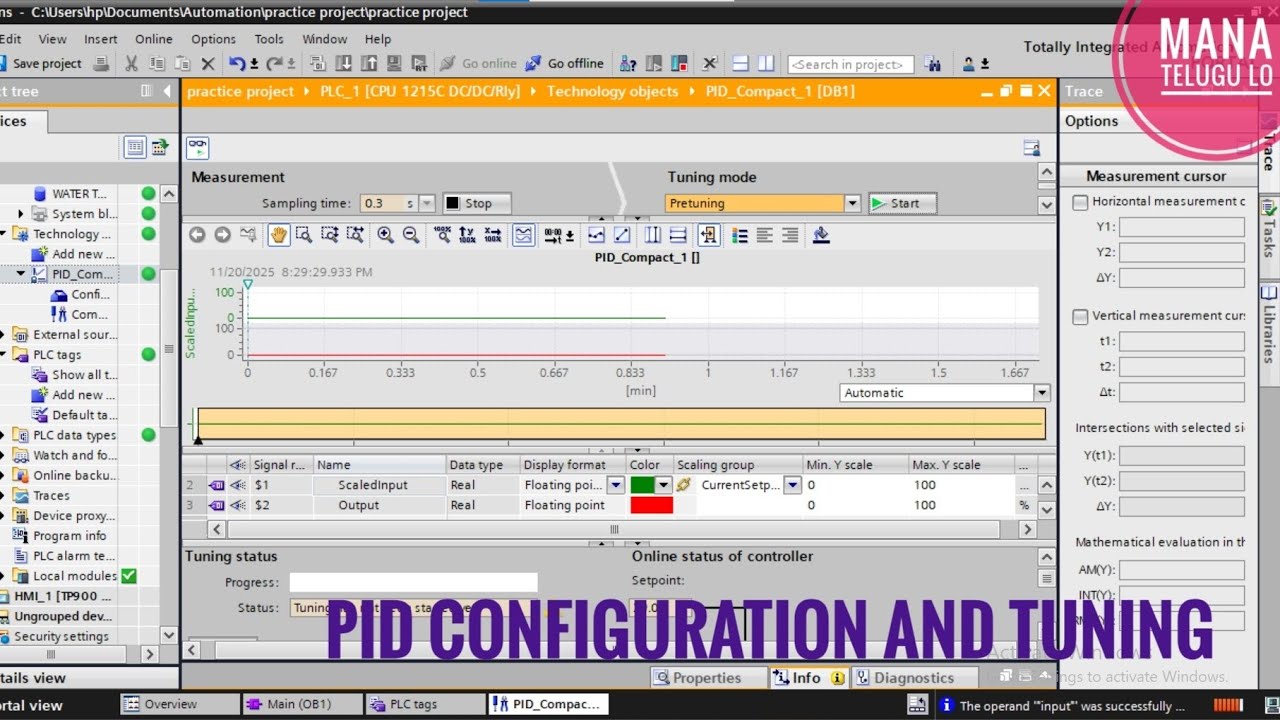Image resolution: width=1280 pixels, height=720 pixels.
Task: Open ScaledInput color dropdown arrow
Action: point(663,485)
